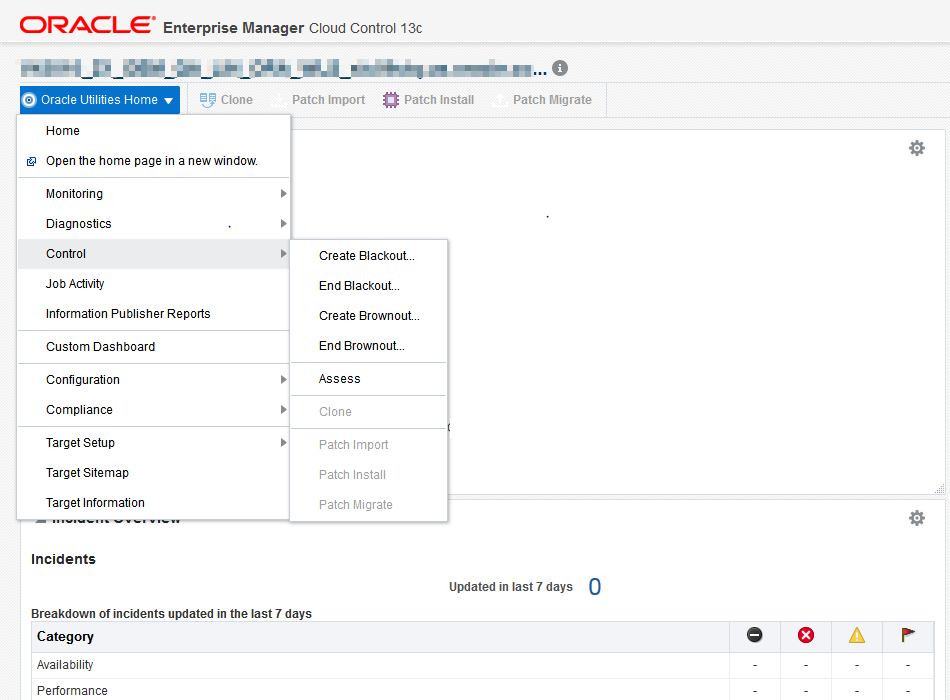Click the Performance row label

(72, 691)
